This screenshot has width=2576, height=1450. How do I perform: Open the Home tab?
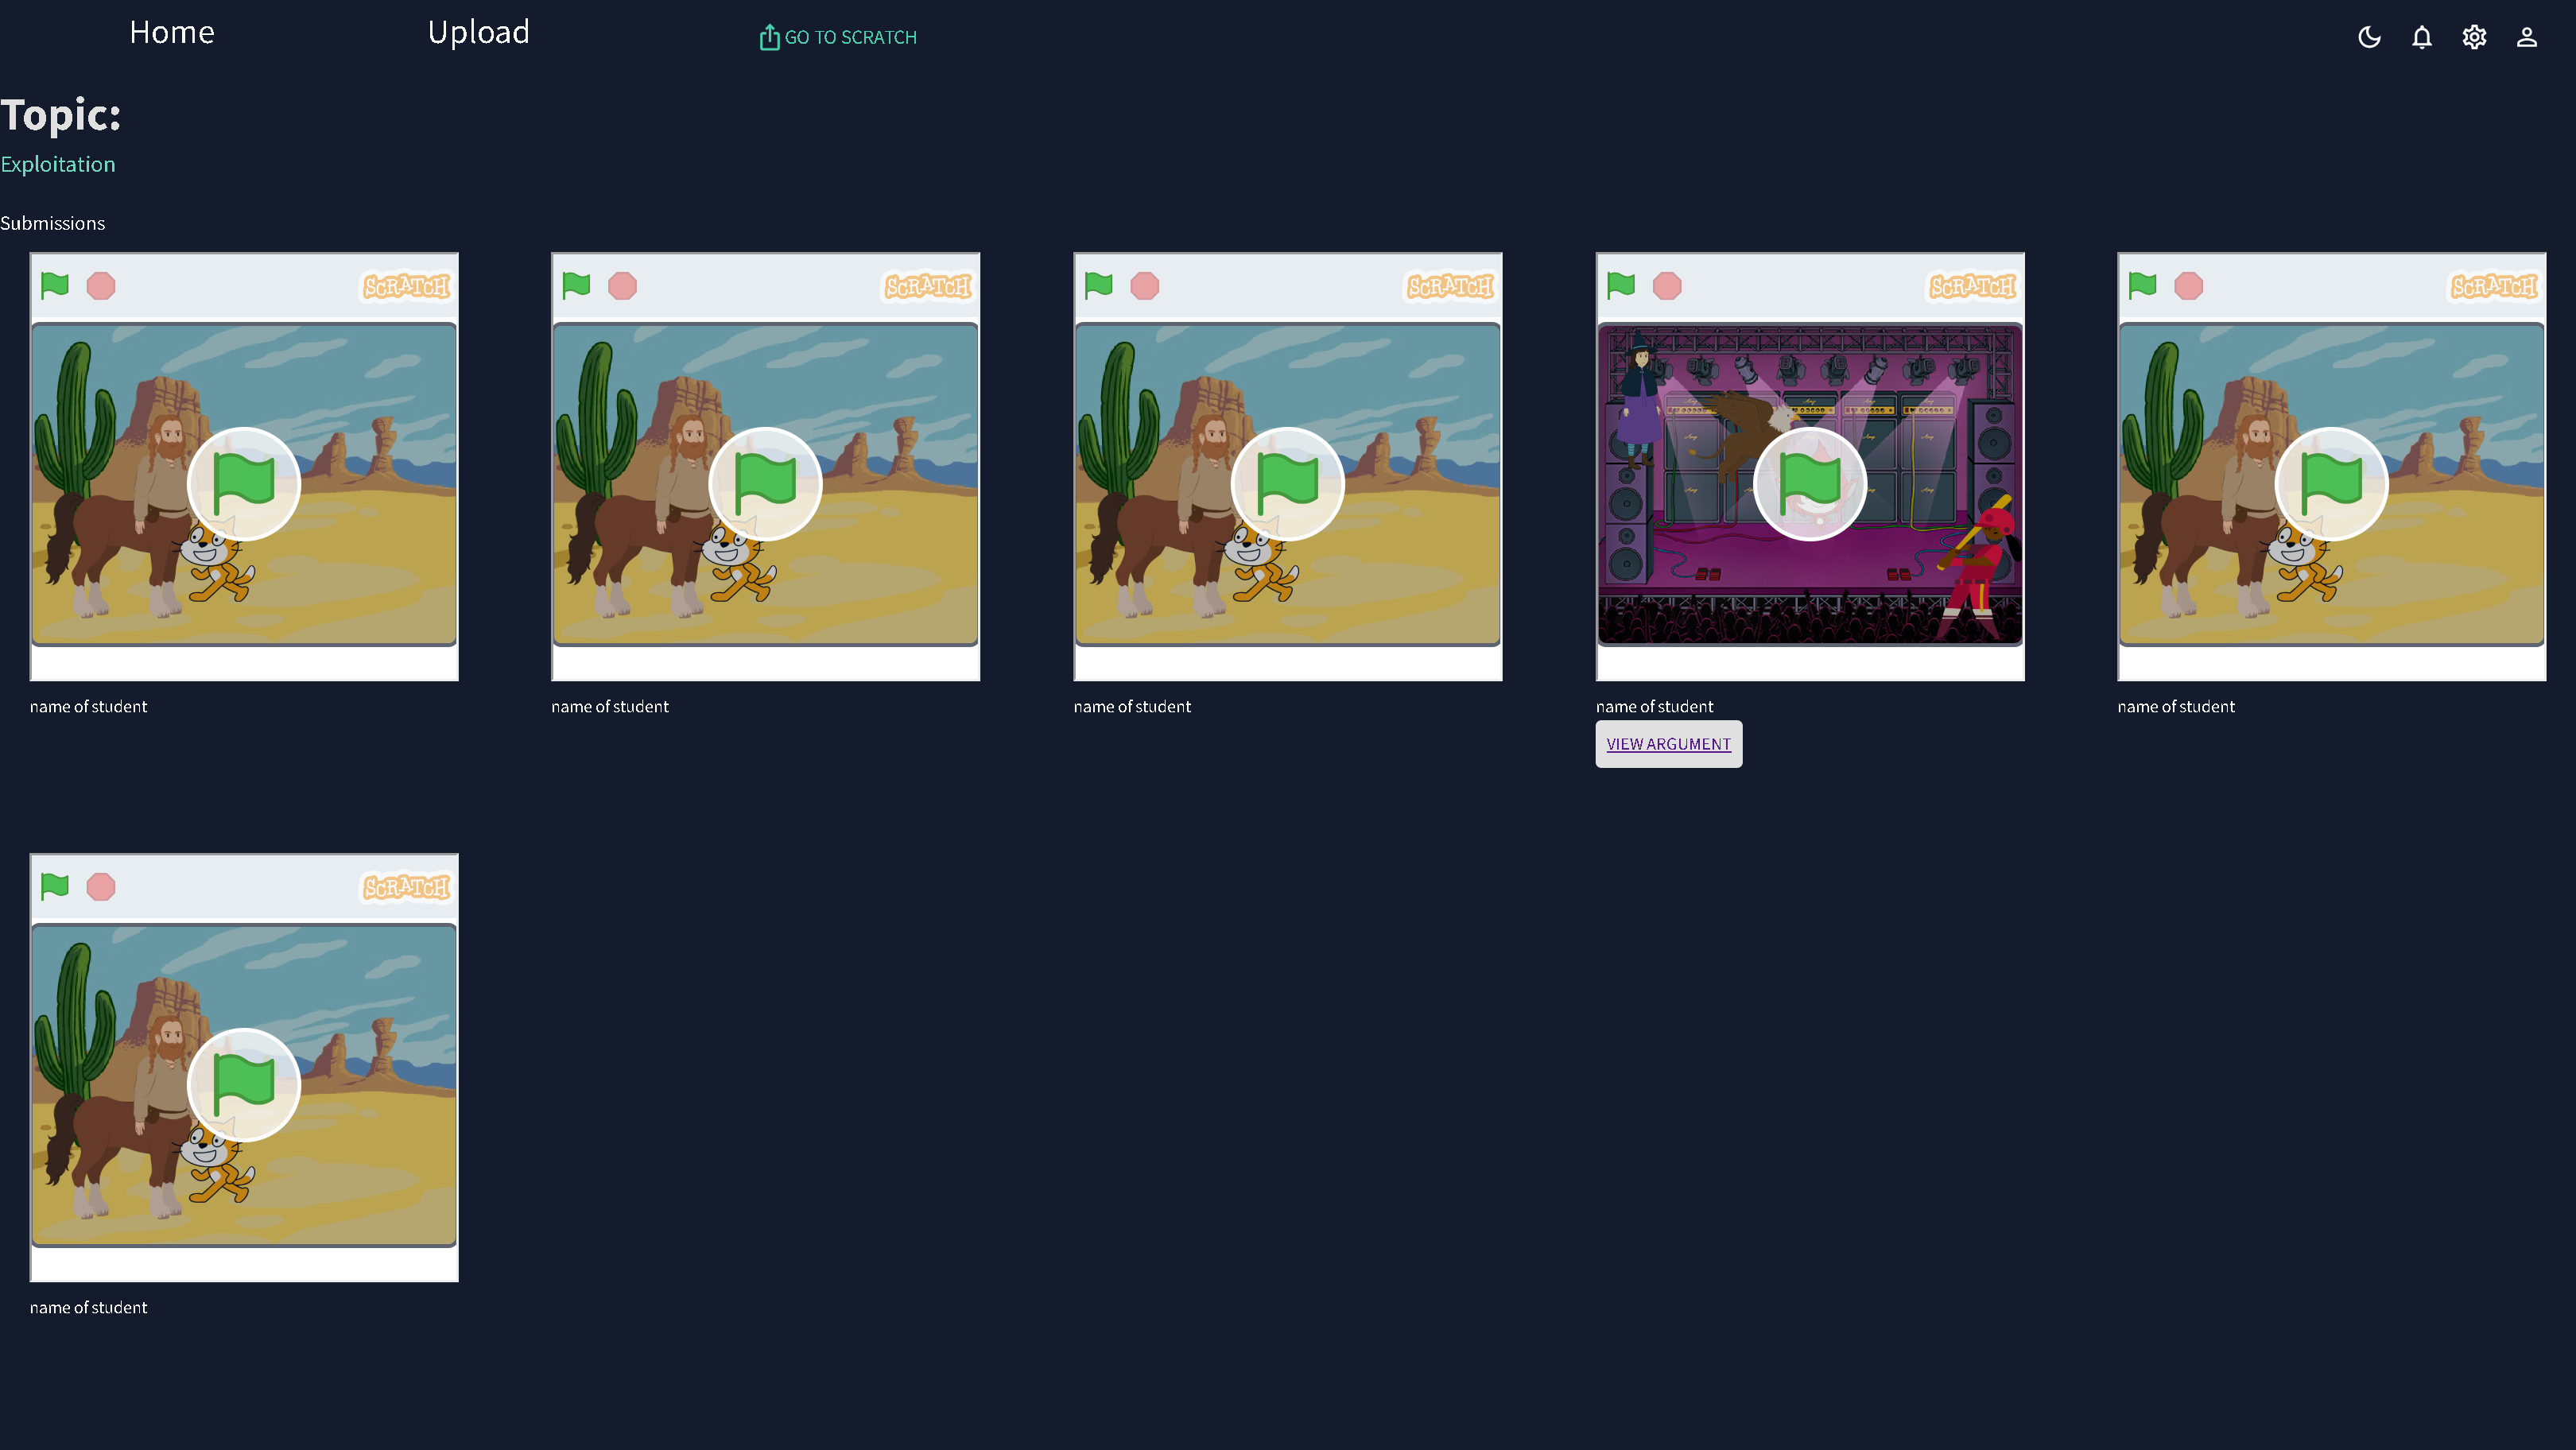click(x=171, y=32)
